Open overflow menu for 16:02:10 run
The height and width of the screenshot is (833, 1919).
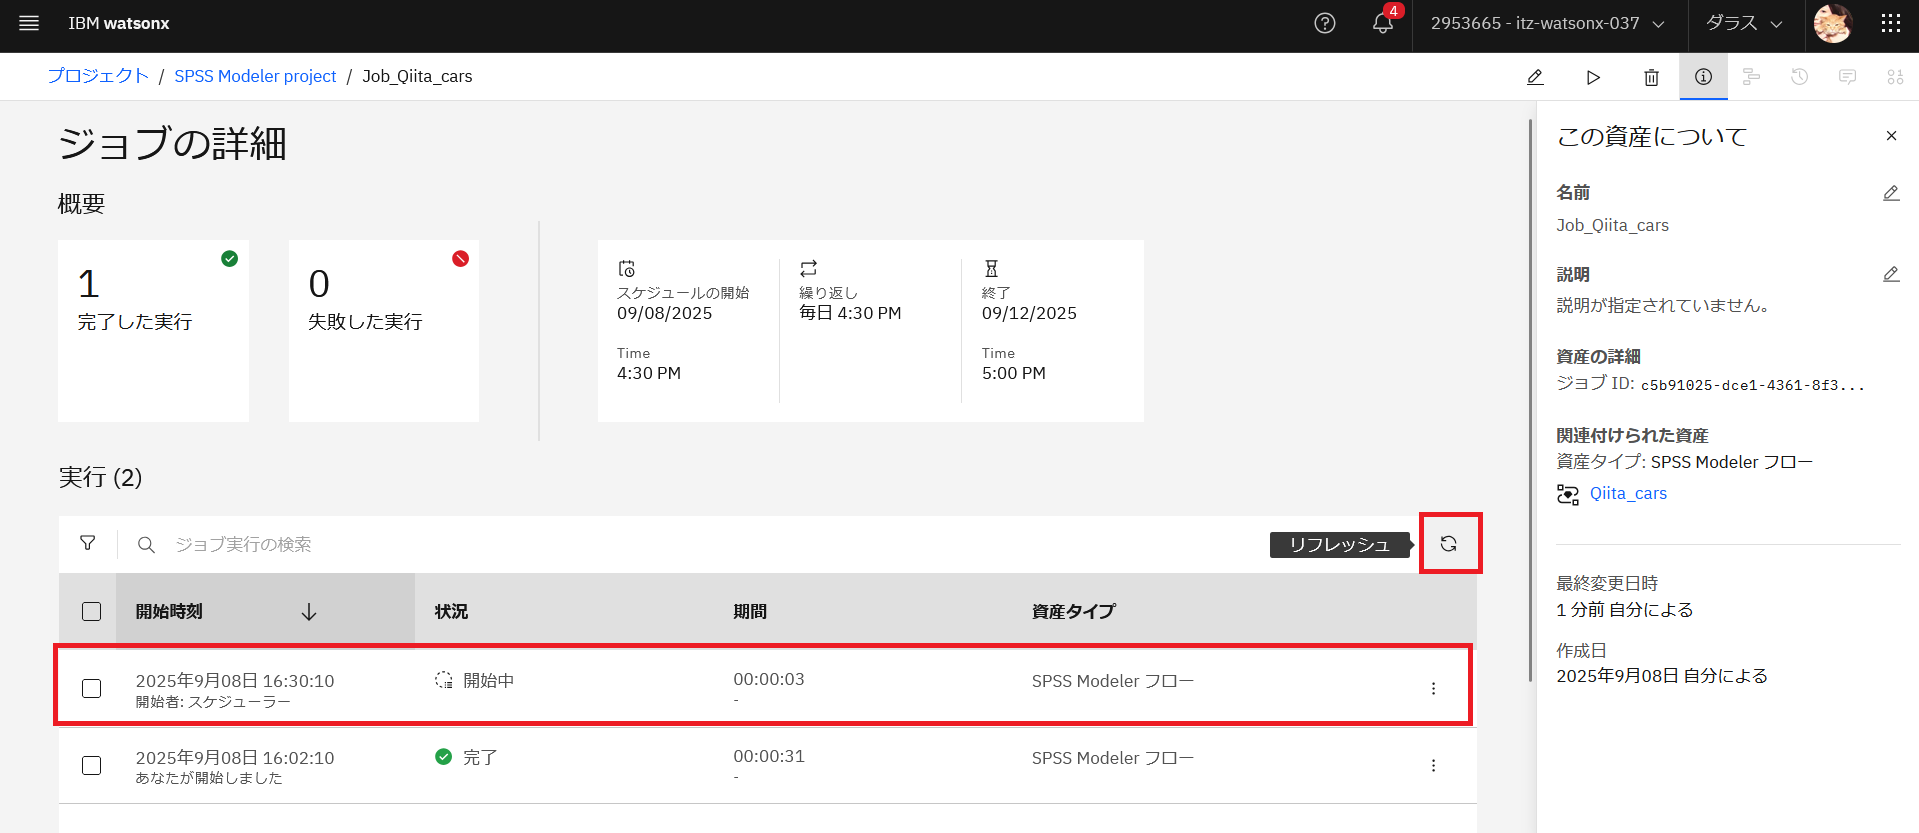coord(1433,765)
